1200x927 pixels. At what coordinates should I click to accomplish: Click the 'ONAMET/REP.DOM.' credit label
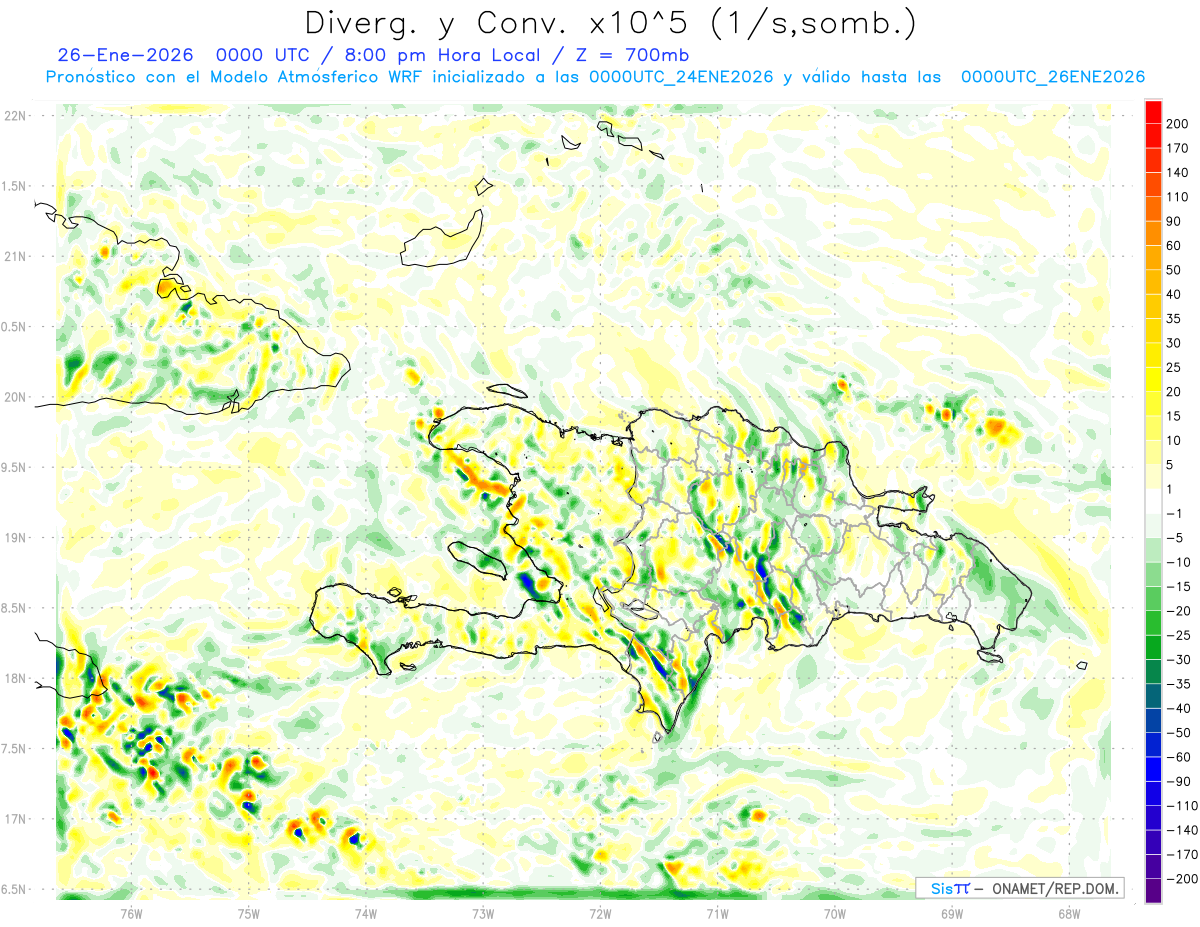[1054, 888]
